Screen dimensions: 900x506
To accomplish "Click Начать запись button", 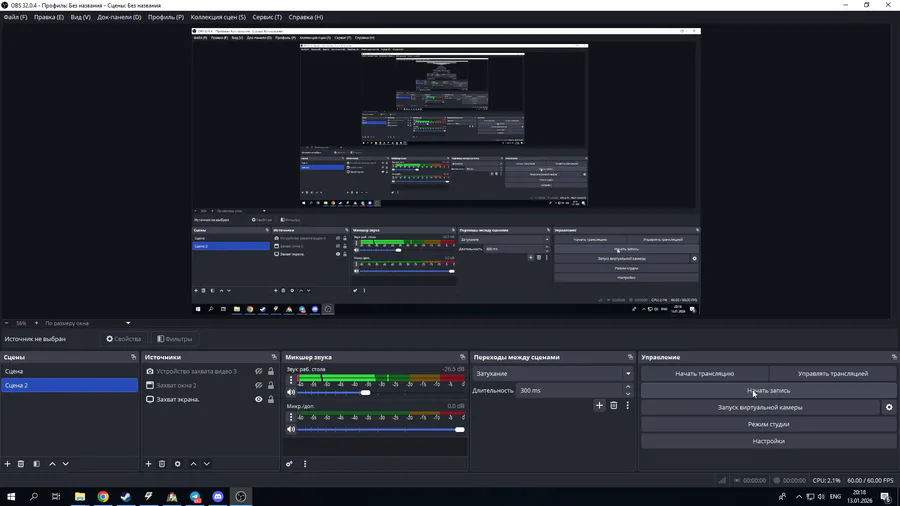I will tap(769, 391).
